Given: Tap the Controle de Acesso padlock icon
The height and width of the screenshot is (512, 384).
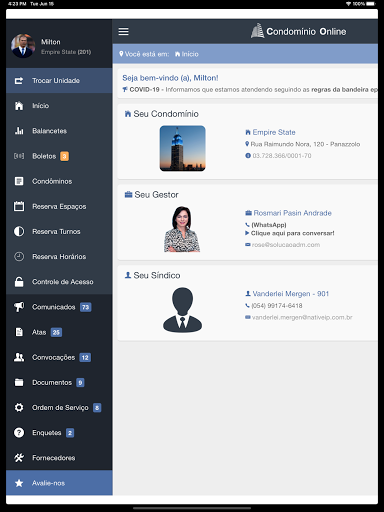Looking at the screenshot, I should point(19,282).
